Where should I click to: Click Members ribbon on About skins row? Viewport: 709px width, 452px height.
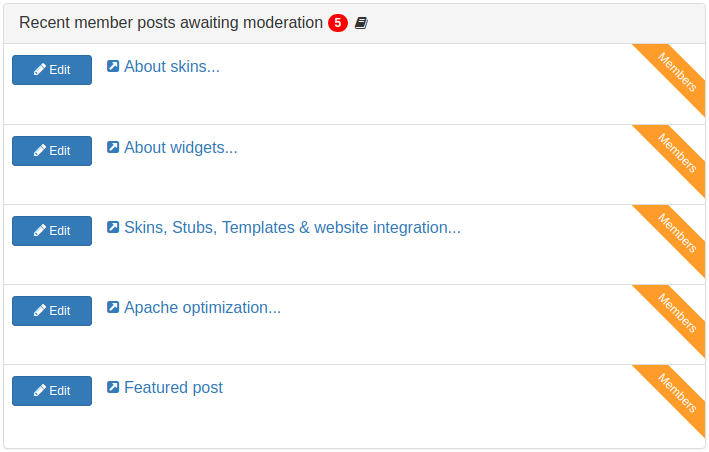(677, 72)
